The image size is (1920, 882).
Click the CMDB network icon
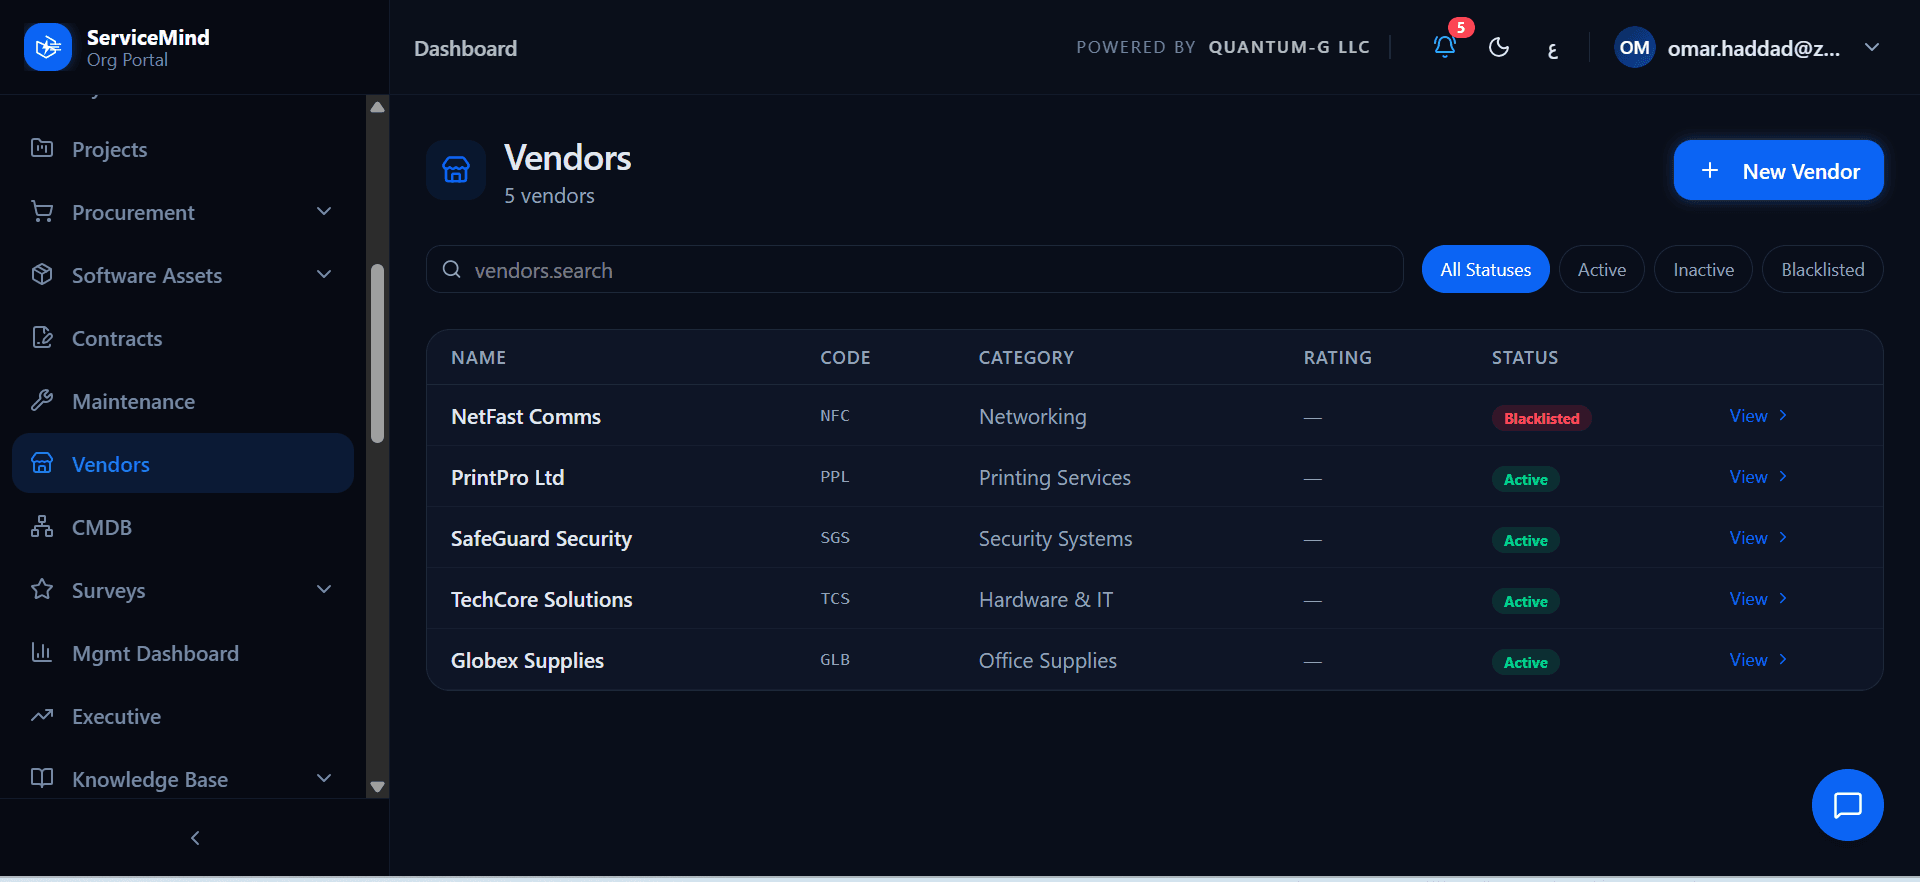42,526
